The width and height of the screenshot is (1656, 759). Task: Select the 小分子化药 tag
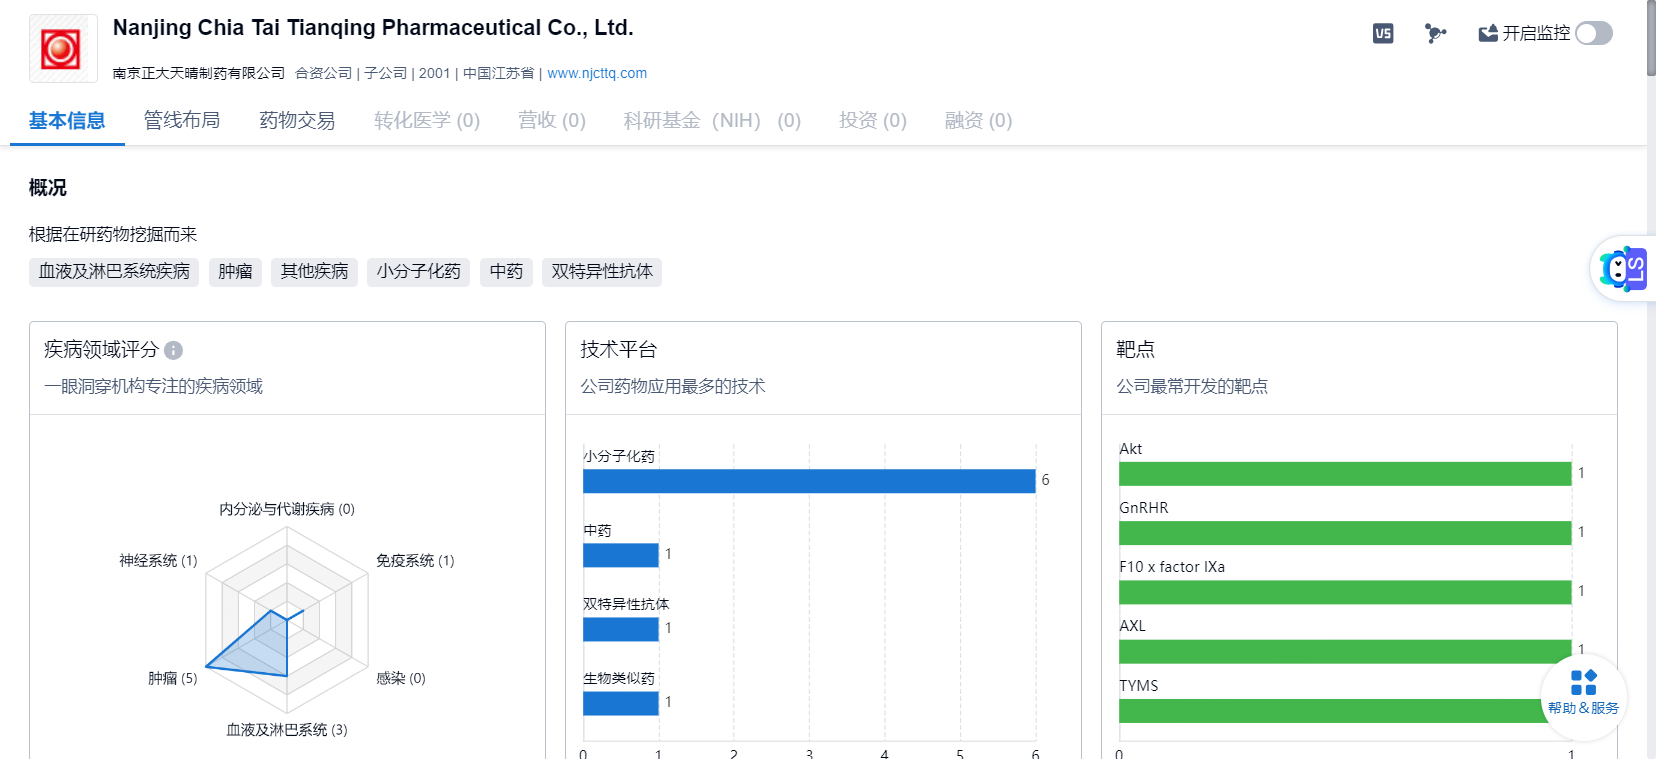tap(418, 272)
